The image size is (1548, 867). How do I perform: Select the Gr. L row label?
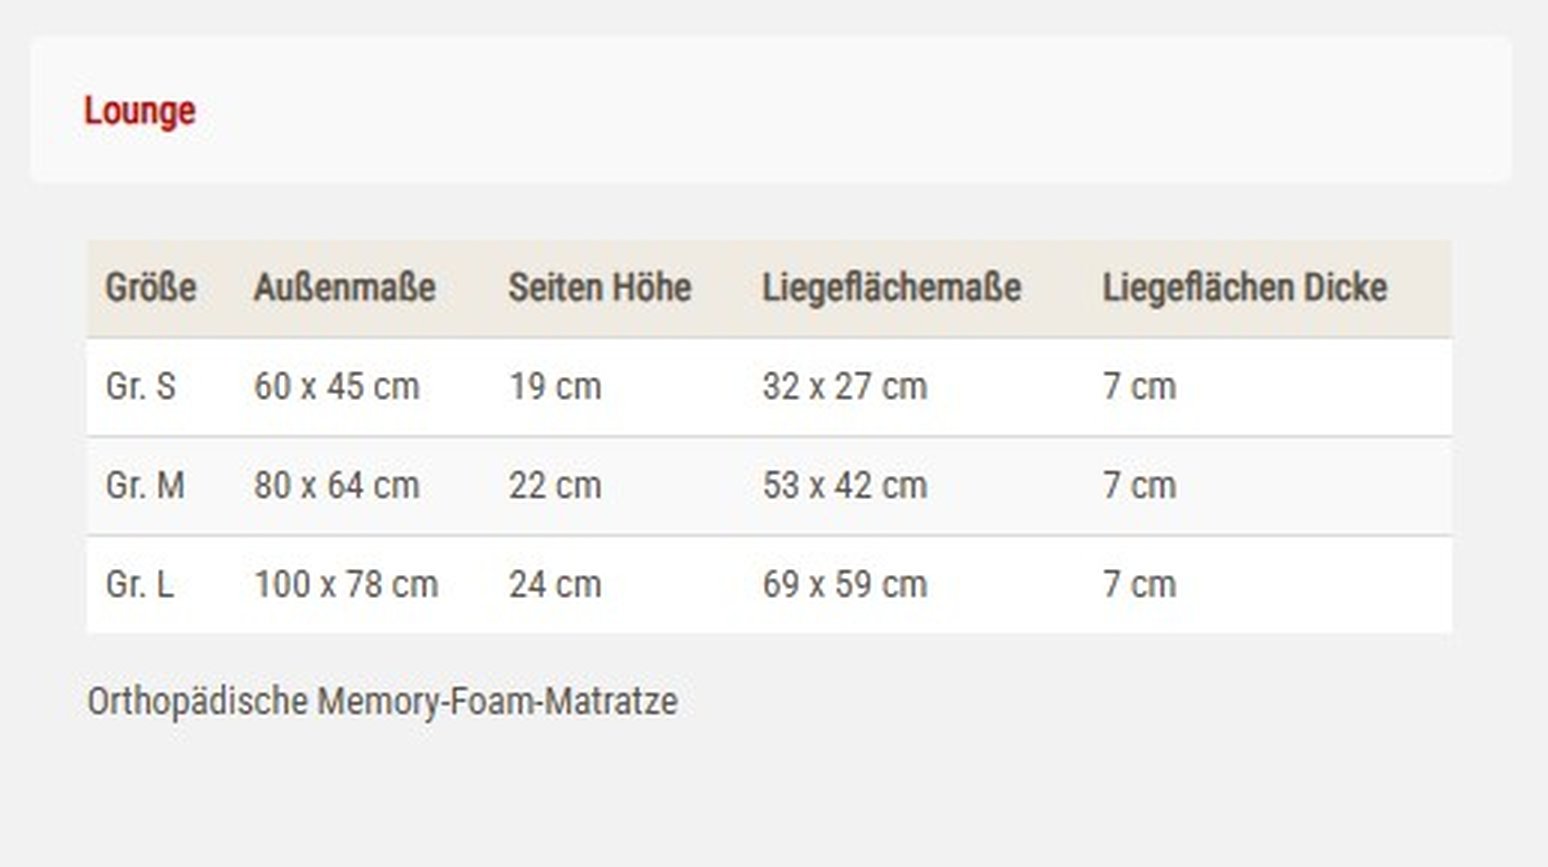(139, 584)
